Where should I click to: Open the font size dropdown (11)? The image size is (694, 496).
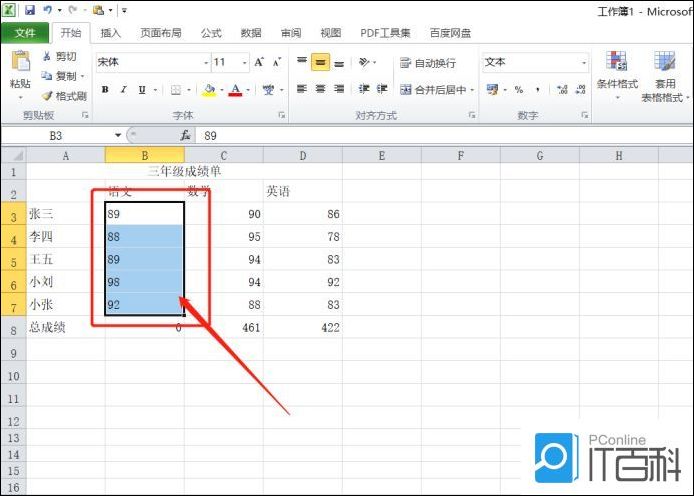[x=244, y=63]
